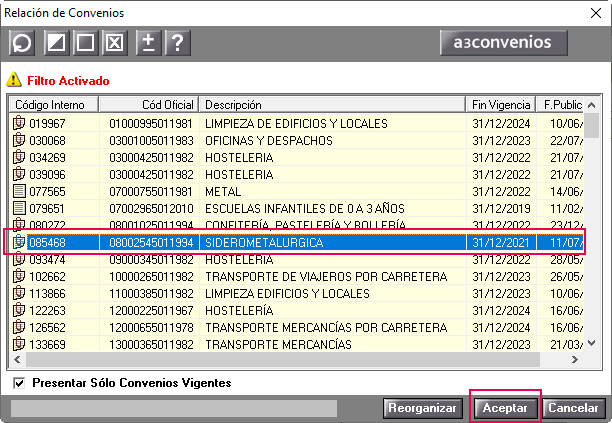Click the document icon of row 113866

(19, 293)
